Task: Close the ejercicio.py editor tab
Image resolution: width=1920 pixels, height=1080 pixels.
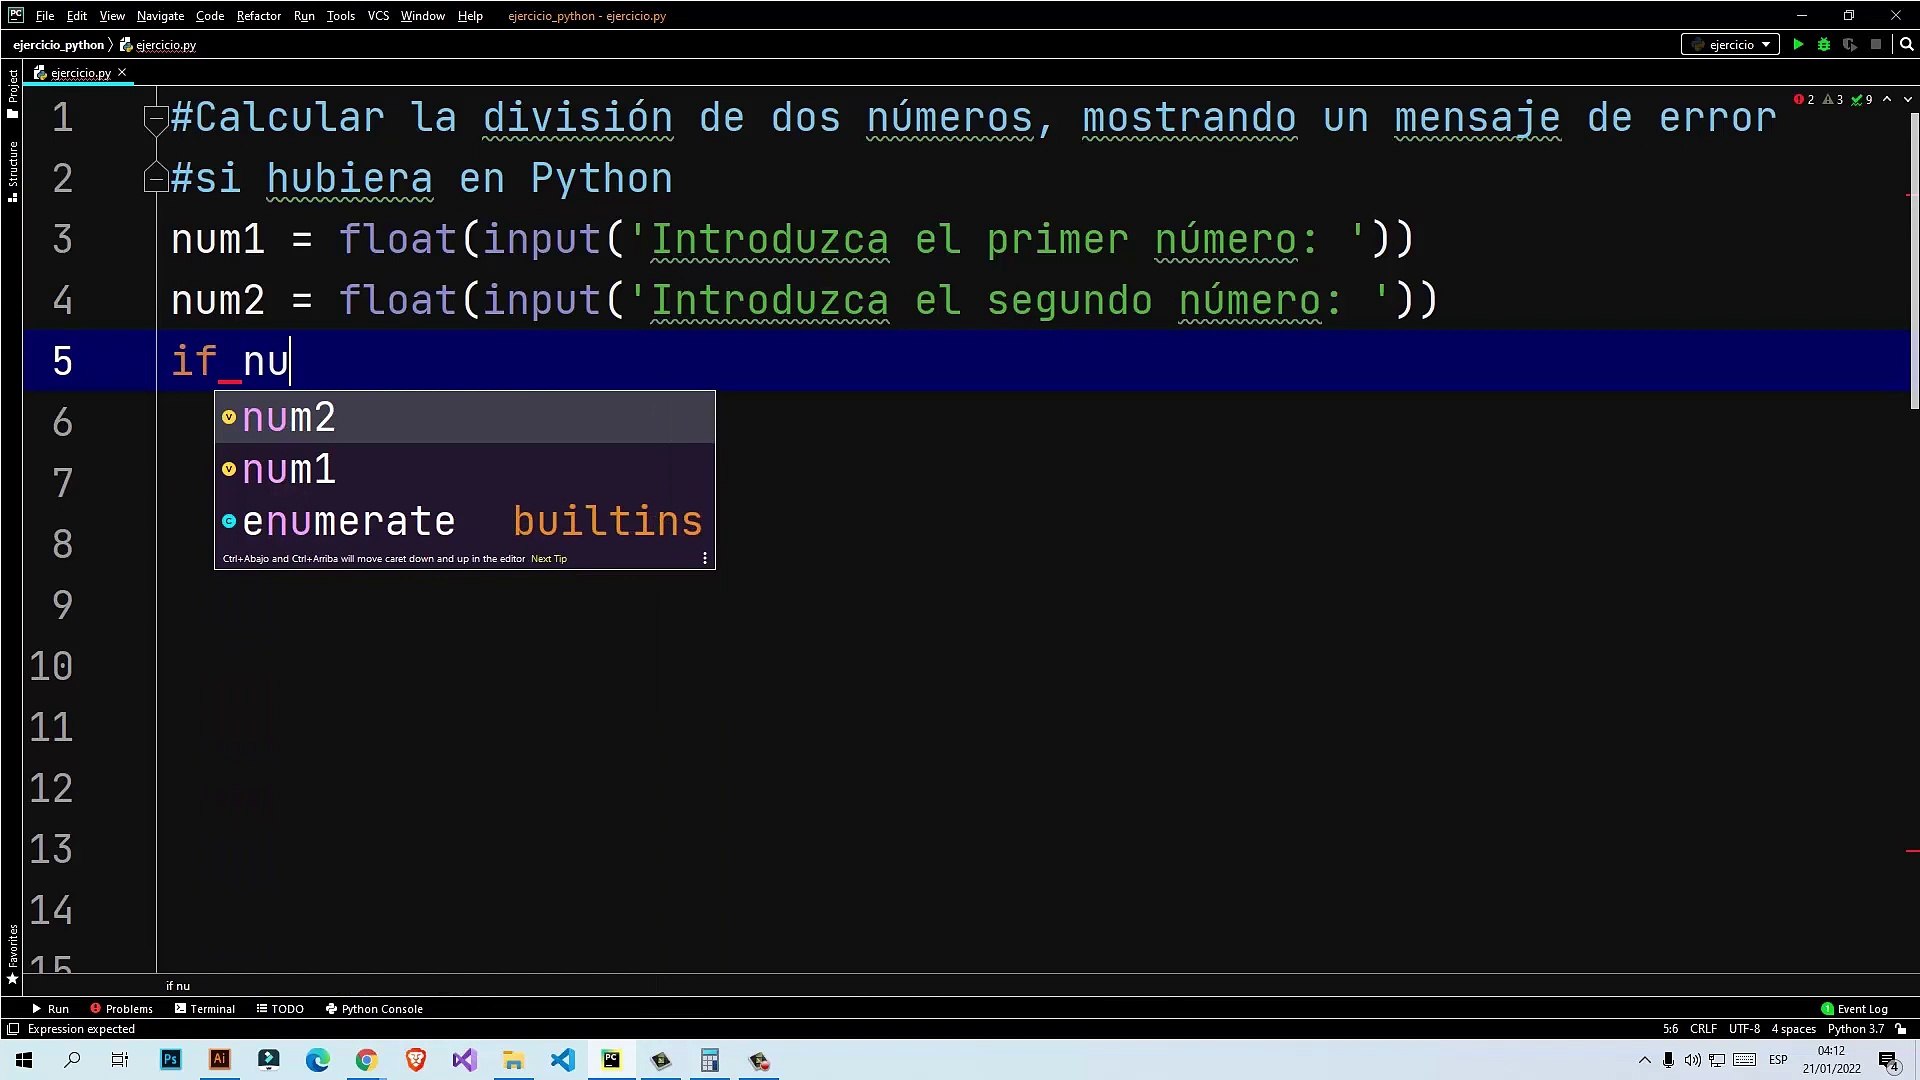Action: [122, 72]
